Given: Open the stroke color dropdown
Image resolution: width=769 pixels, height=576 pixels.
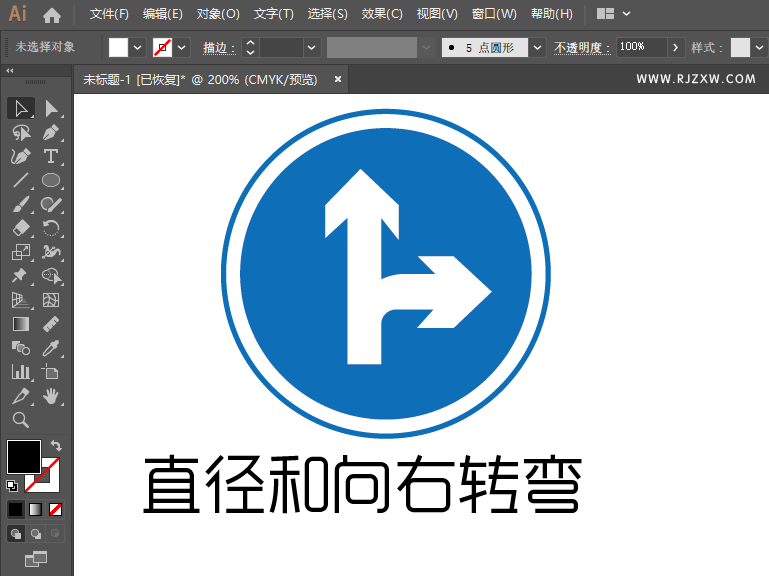Looking at the screenshot, I should coord(182,48).
